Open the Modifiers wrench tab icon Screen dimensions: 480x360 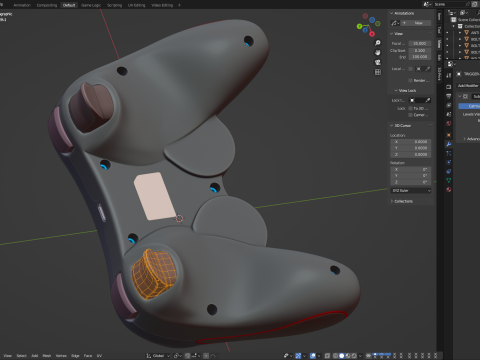(449, 144)
